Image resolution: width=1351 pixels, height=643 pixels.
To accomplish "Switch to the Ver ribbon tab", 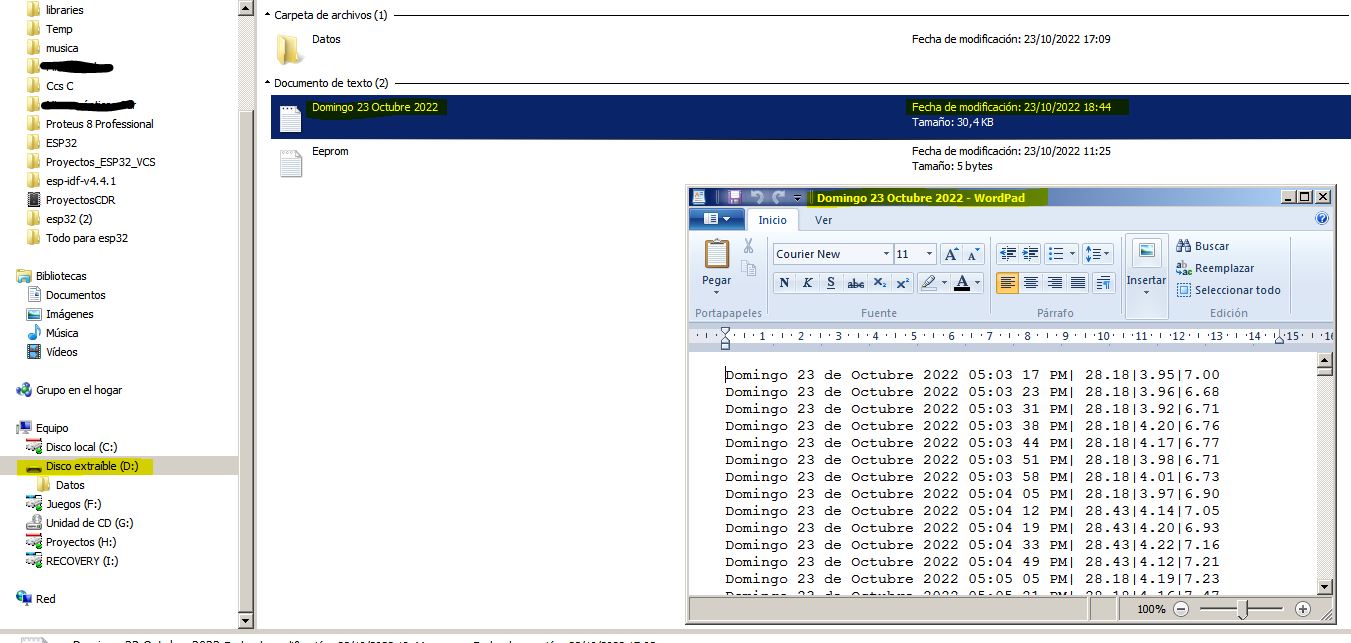I will pos(823,220).
